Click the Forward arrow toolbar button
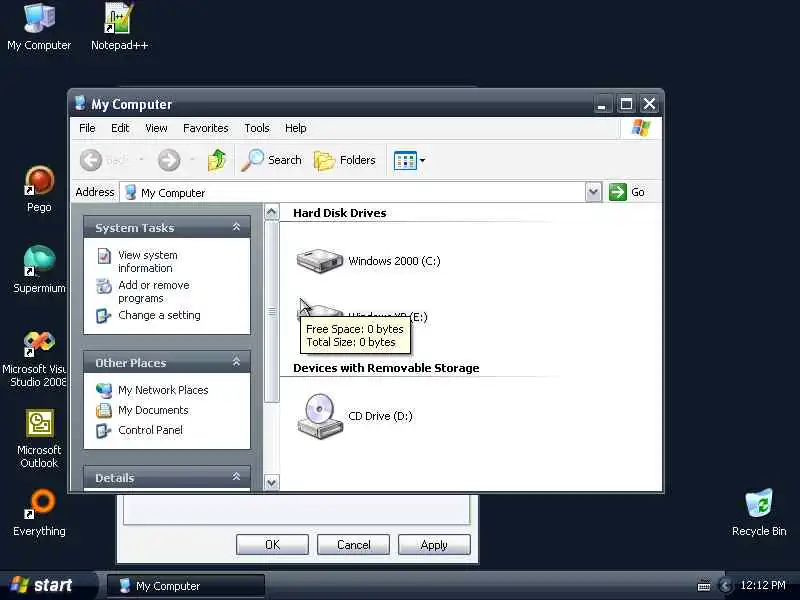This screenshot has width=800, height=600. 169,160
